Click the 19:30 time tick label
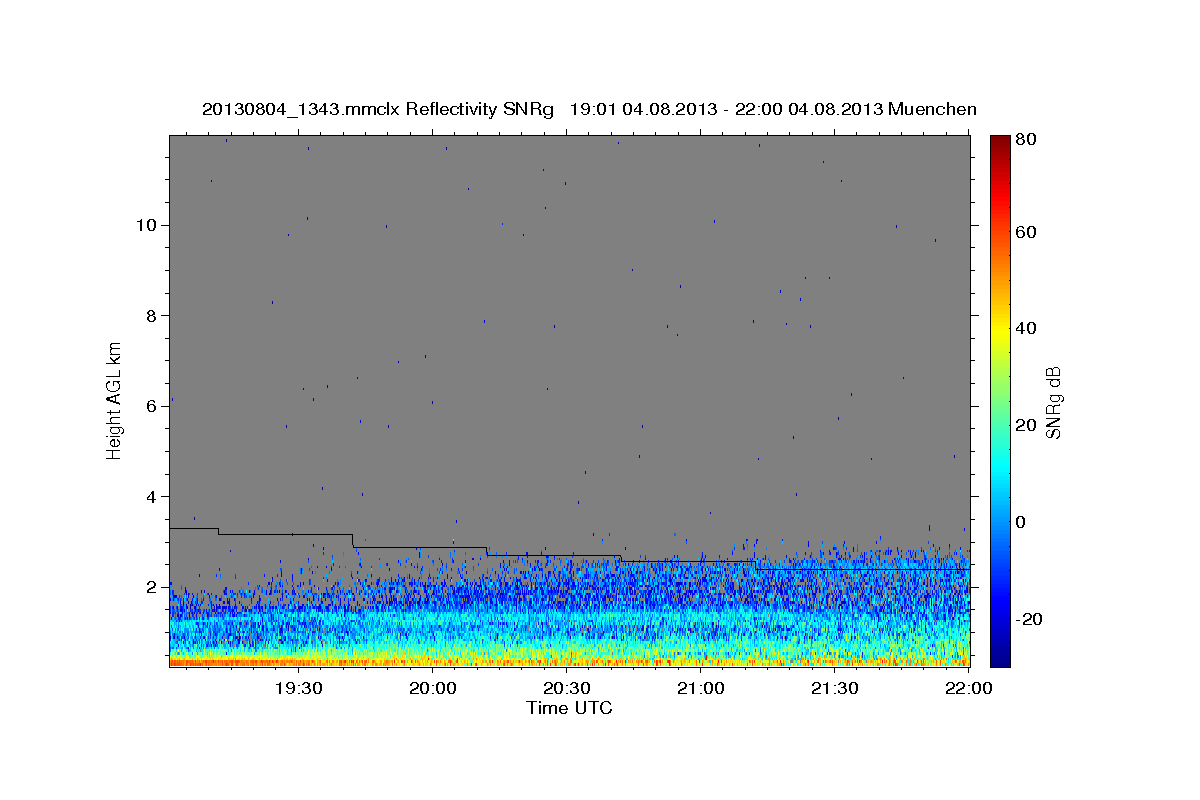Screen dimensions: 1200x800 pyautogui.click(x=299, y=688)
